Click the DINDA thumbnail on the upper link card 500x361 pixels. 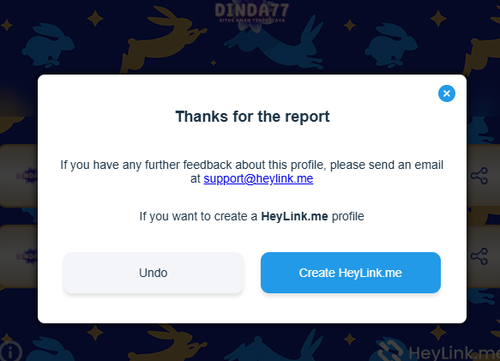click(27, 175)
